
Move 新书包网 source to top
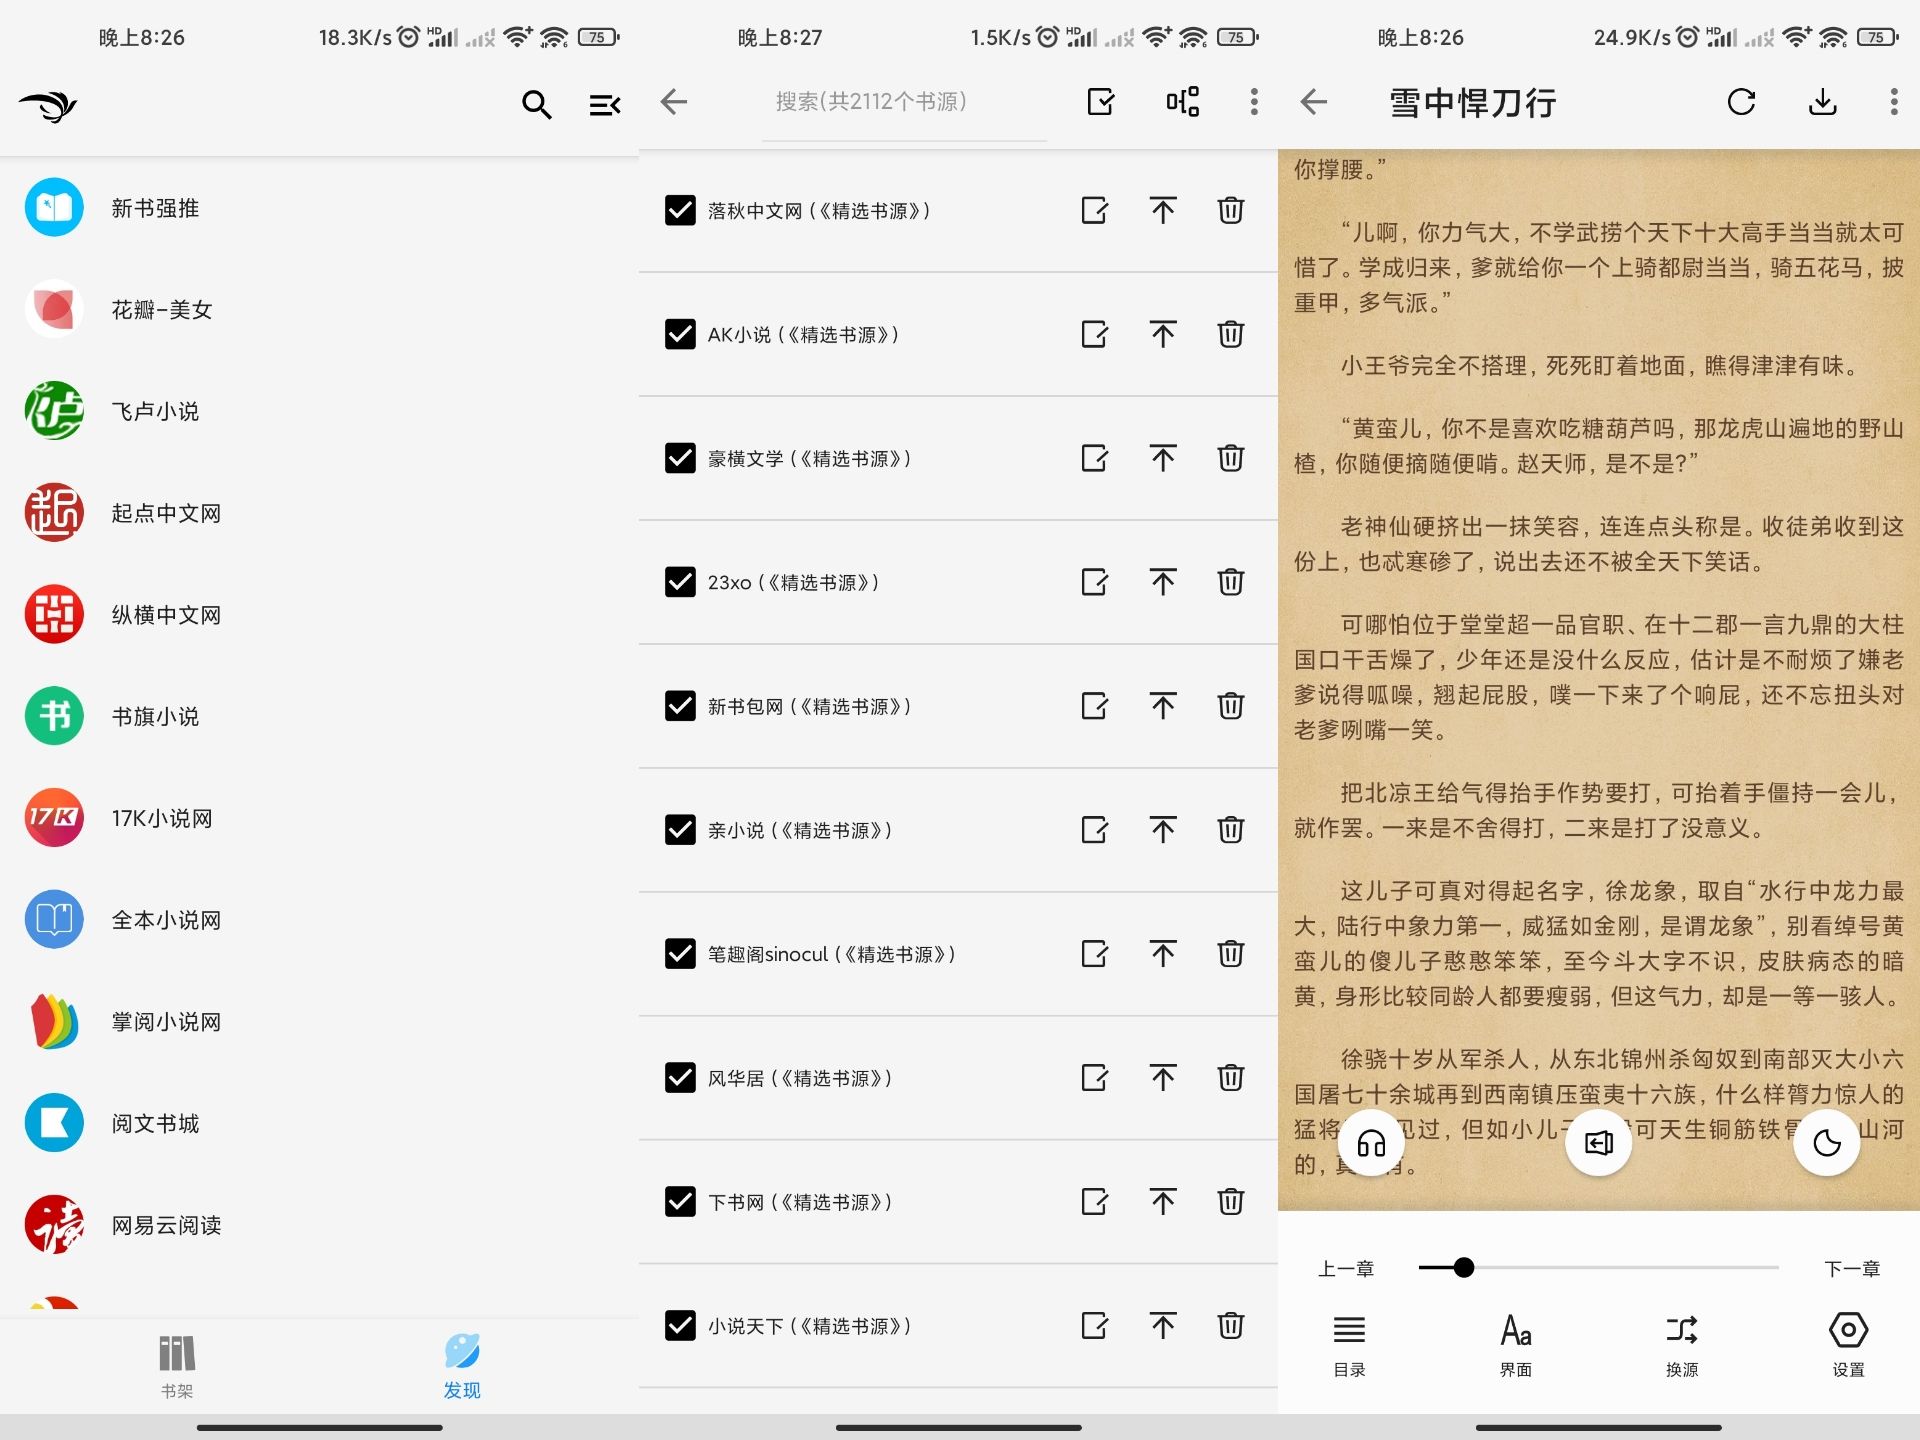[1163, 706]
